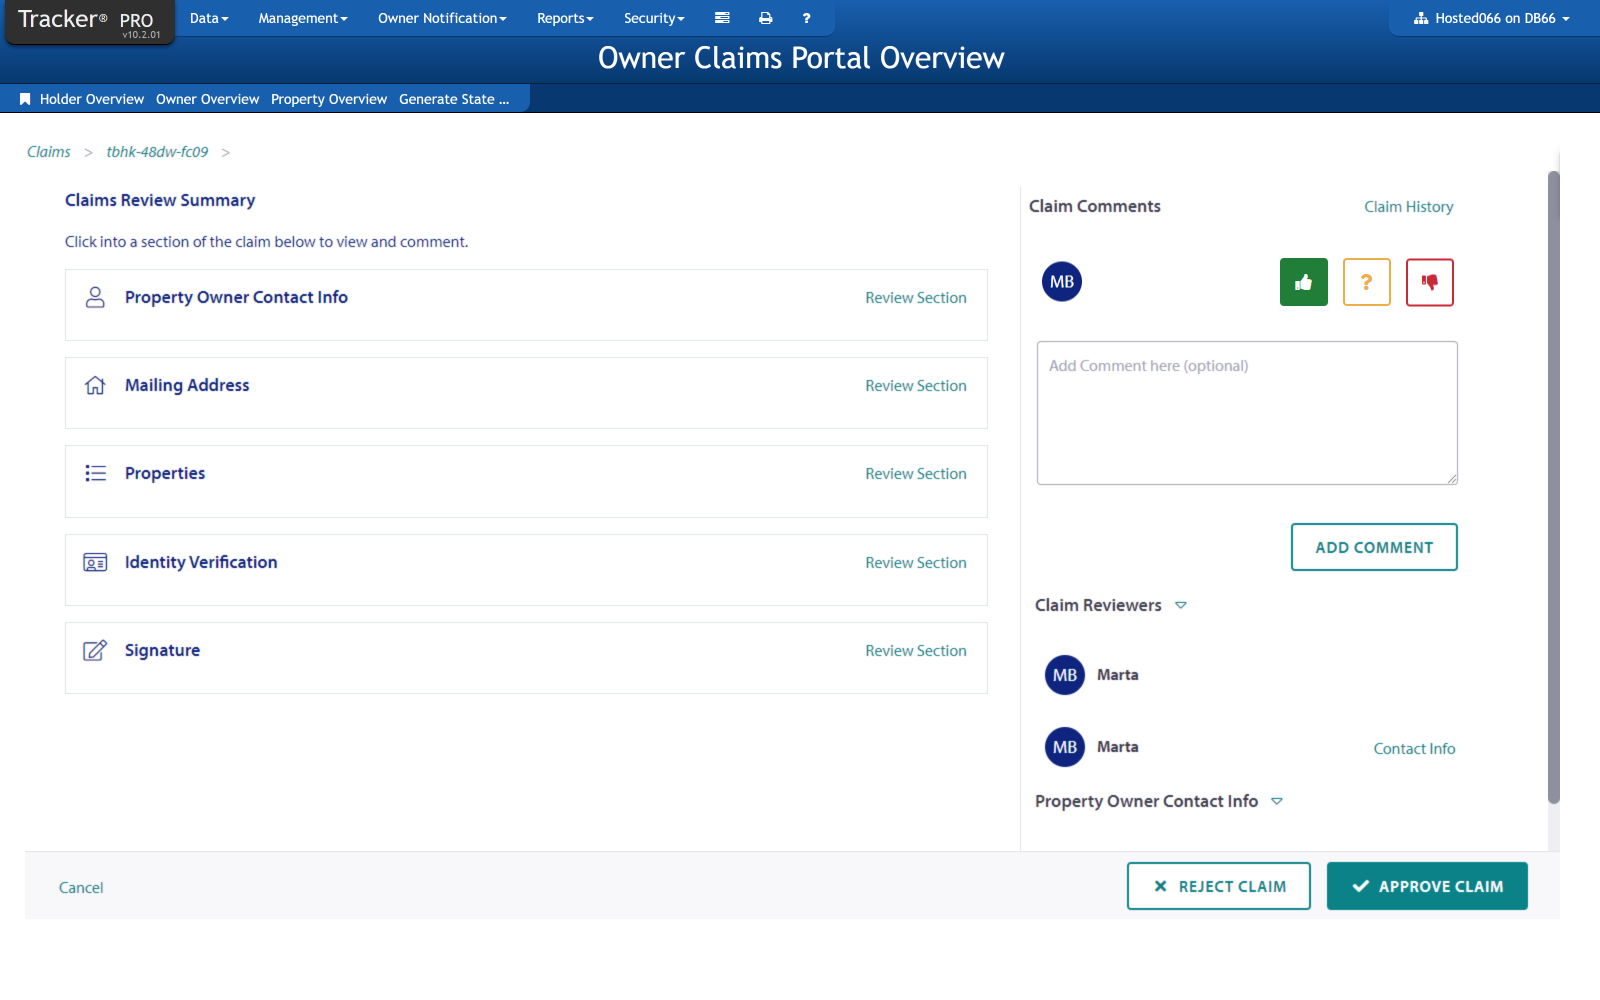This screenshot has height=1000, width=1600.
Task: Open the Reports menu
Action: [565, 18]
